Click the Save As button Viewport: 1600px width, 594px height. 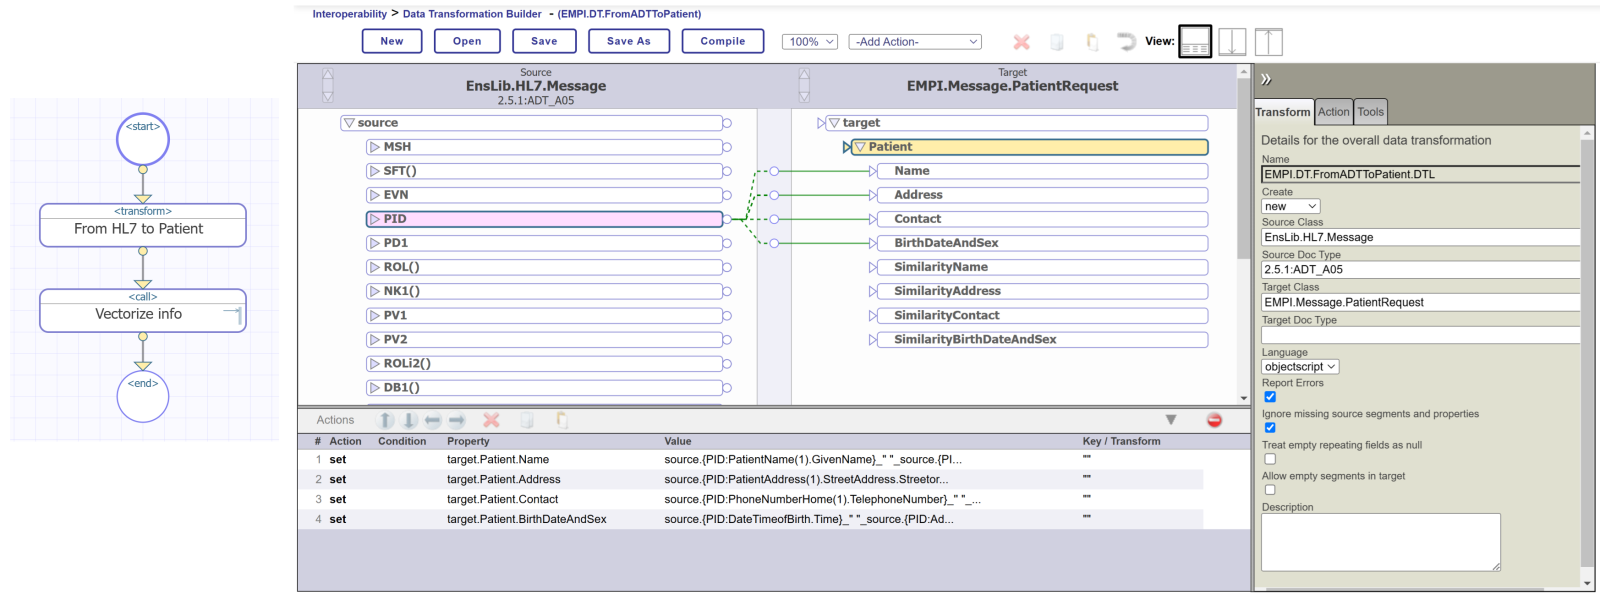[x=628, y=41]
